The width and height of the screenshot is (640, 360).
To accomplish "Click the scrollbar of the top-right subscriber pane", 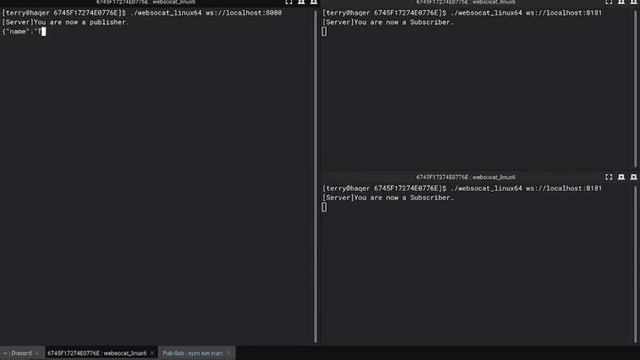I will 636,88.
